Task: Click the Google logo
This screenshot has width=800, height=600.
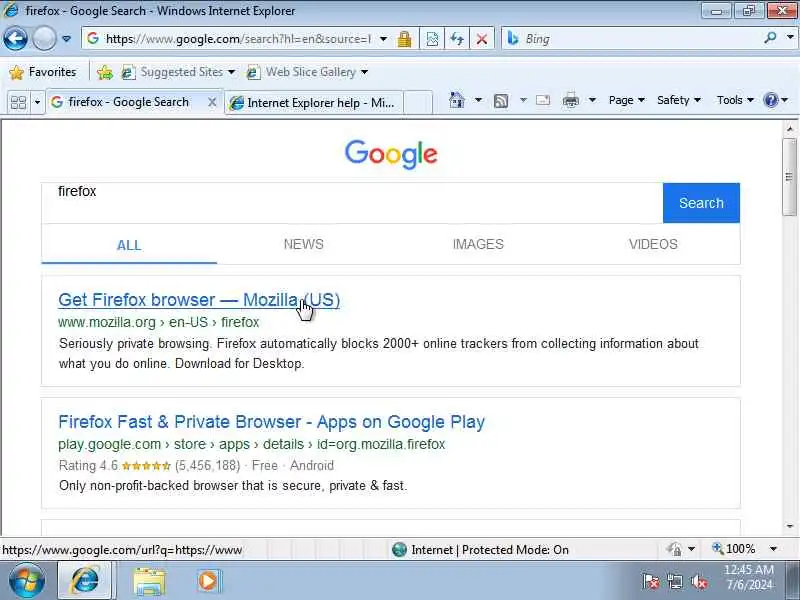Action: [x=391, y=154]
